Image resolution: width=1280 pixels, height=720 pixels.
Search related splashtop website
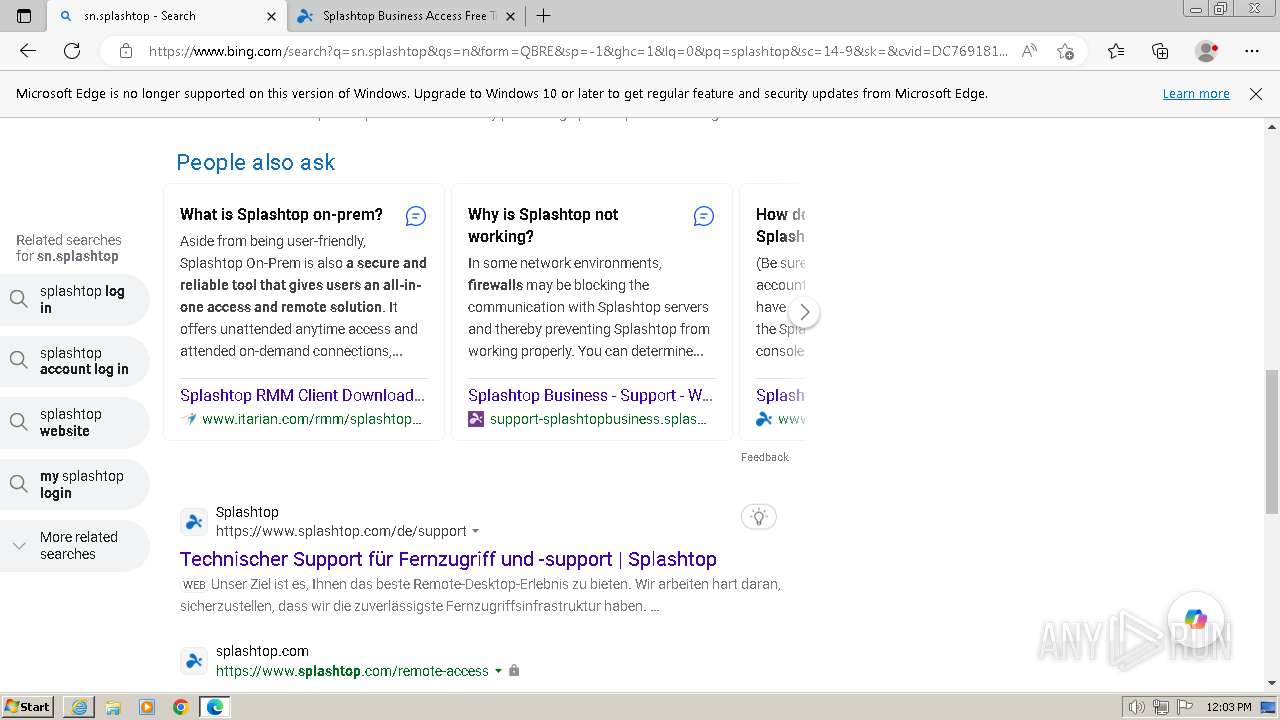click(x=75, y=422)
